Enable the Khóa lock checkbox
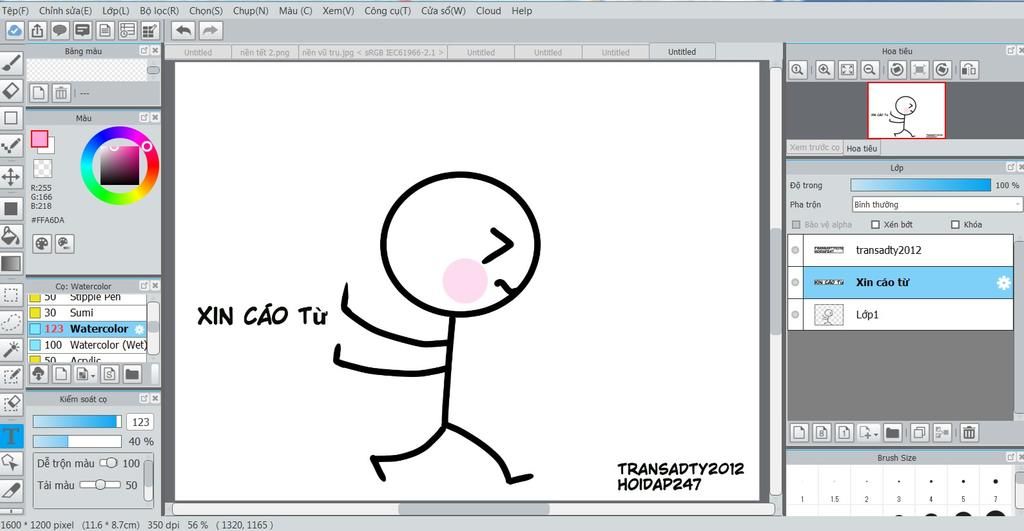Screen dimensions: 1024x531 [955, 225]
